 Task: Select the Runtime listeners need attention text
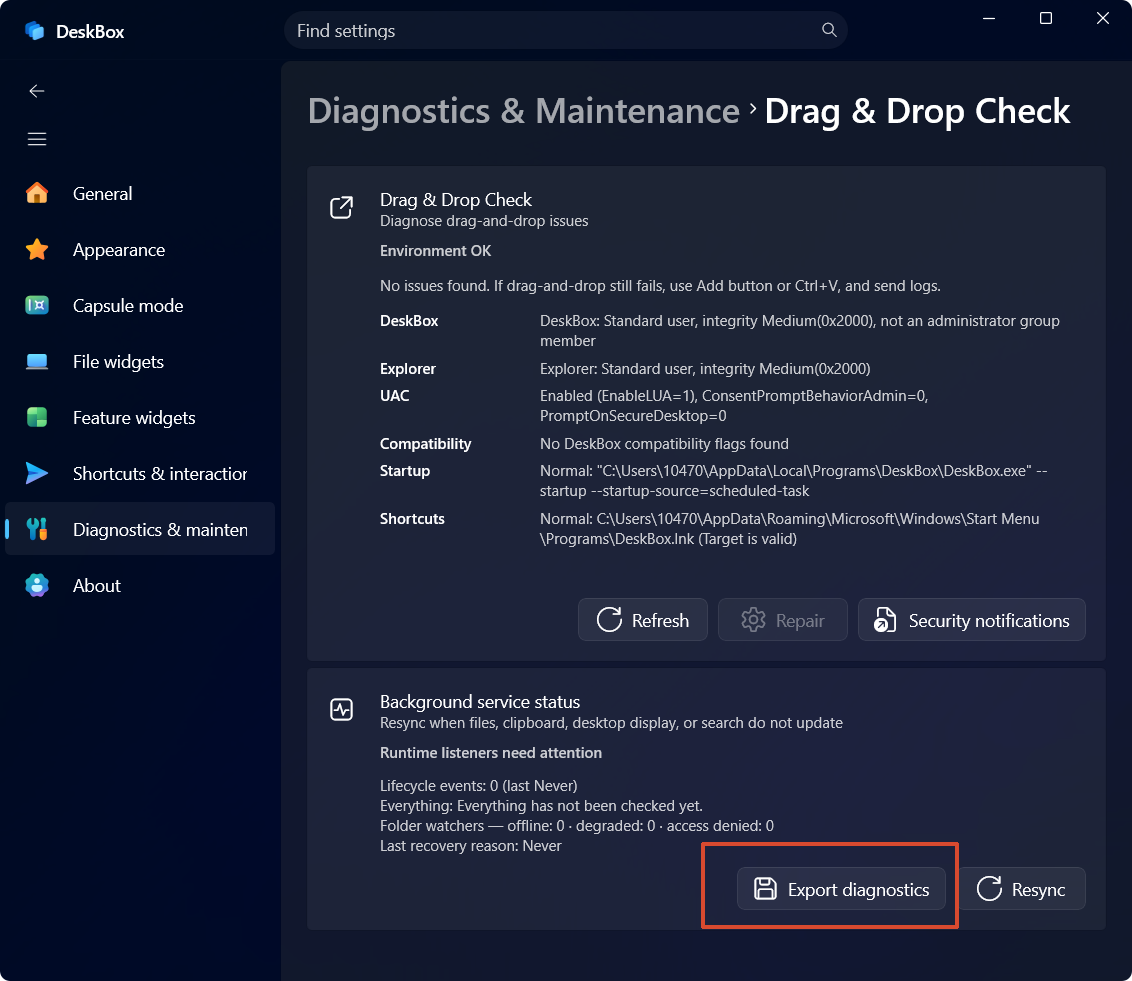tap(491, 752)
